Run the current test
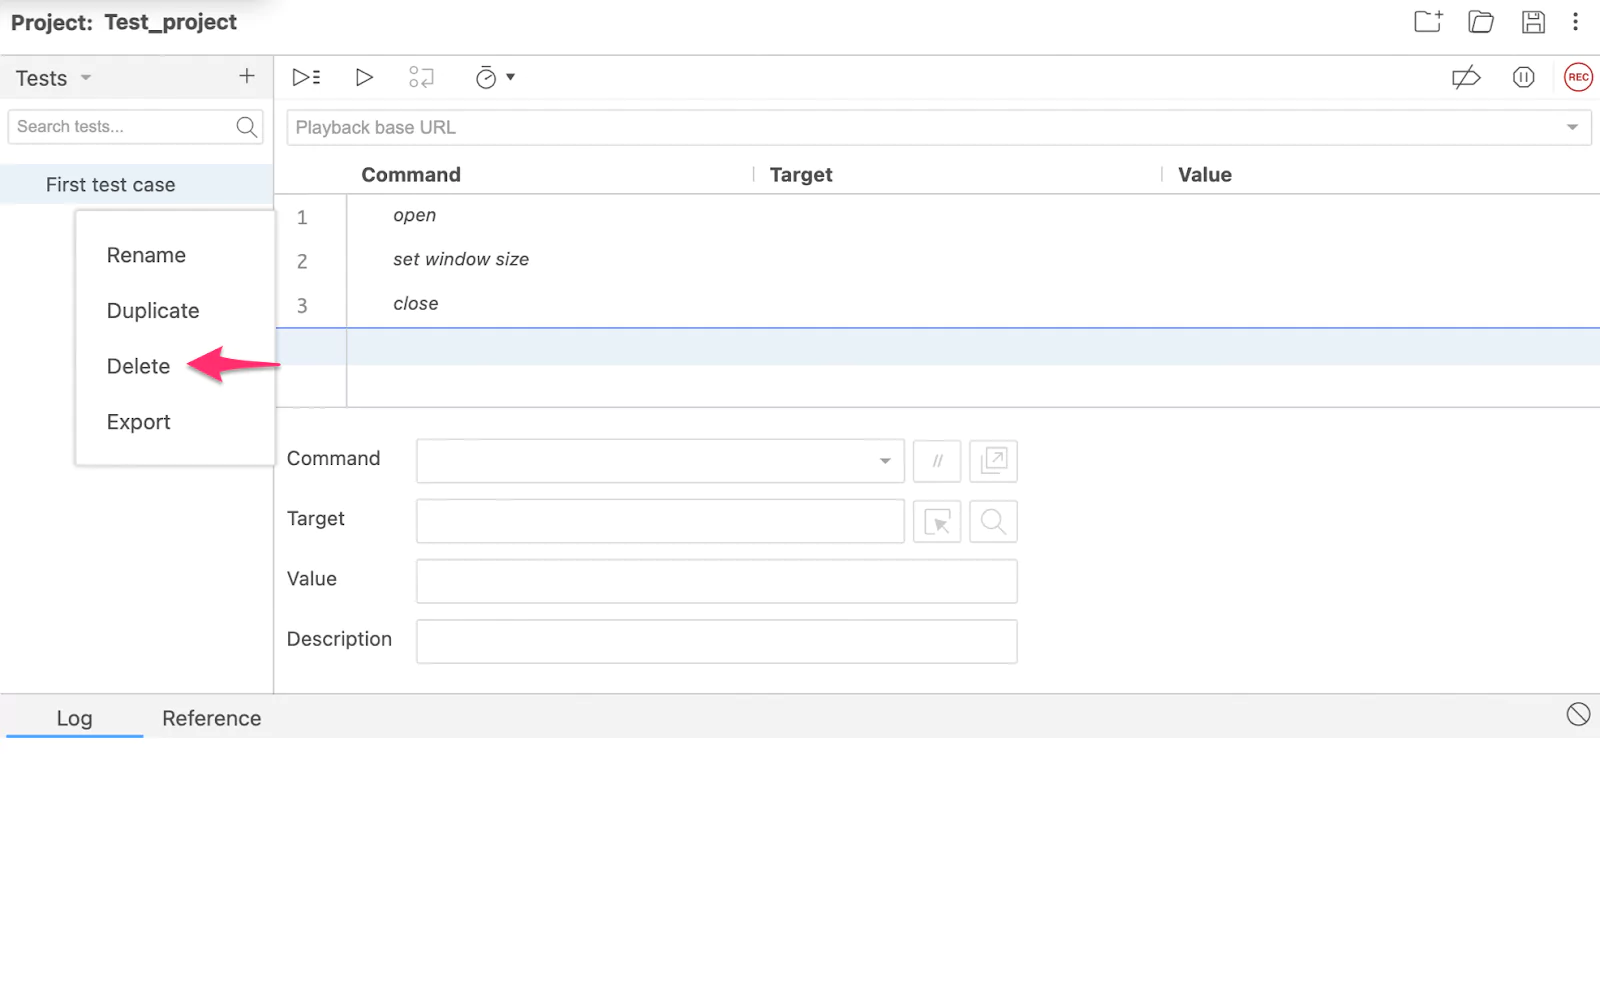This screenshot has width=1600, height=987. click(x=364, y=77)
